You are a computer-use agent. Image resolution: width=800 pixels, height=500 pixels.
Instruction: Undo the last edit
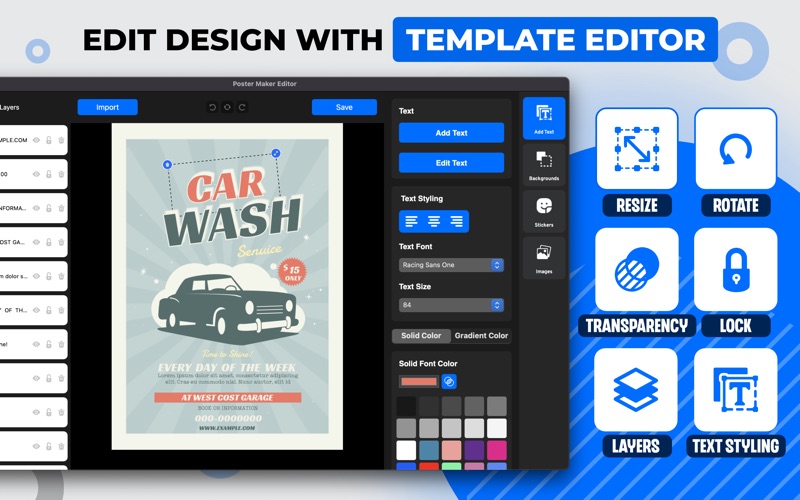click(212, 107)
